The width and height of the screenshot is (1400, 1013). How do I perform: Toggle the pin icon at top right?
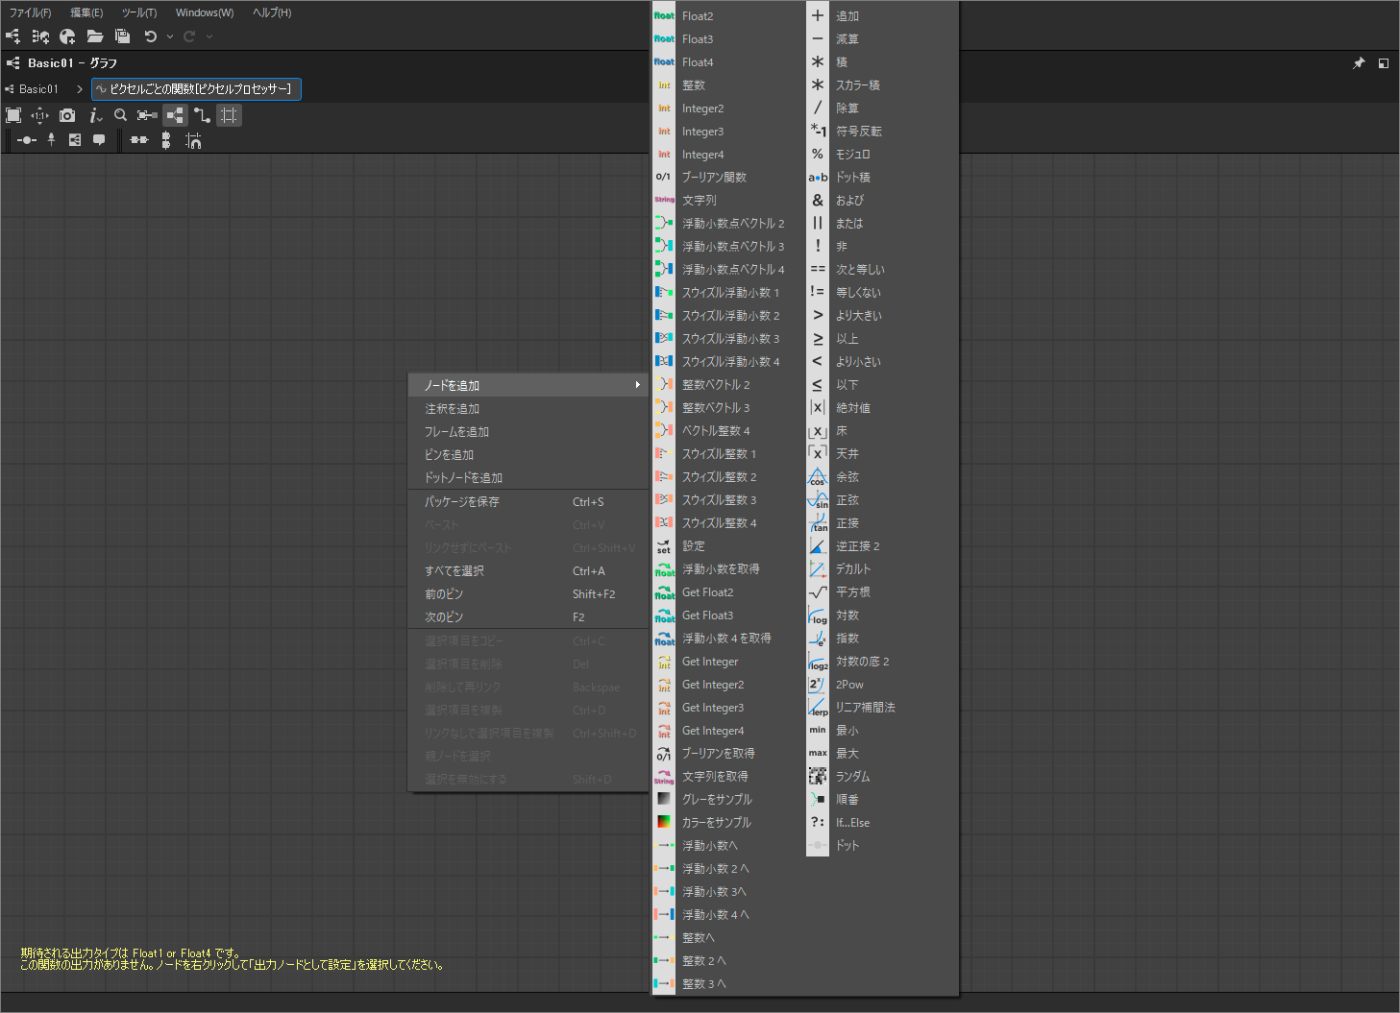tap(1359, 63)
